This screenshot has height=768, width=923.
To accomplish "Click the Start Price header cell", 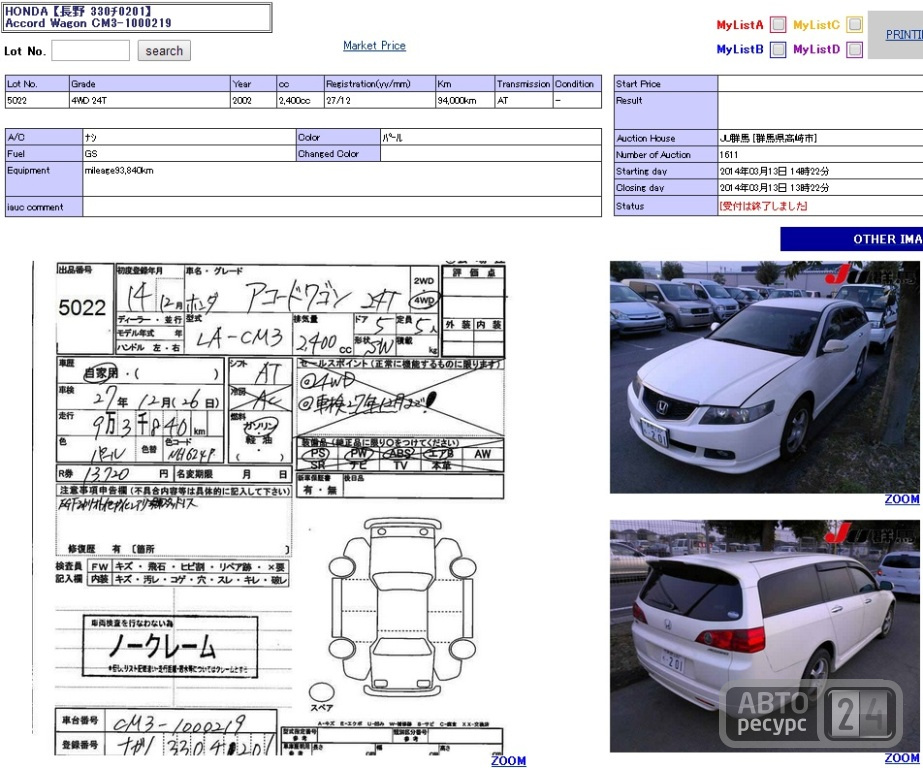I will pyautogui.click(x=665, y=84).
